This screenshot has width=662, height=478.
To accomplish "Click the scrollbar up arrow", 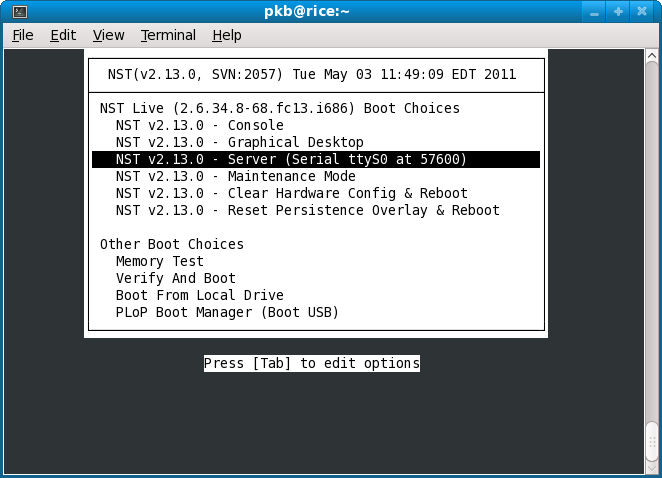I will coord(651,55).
